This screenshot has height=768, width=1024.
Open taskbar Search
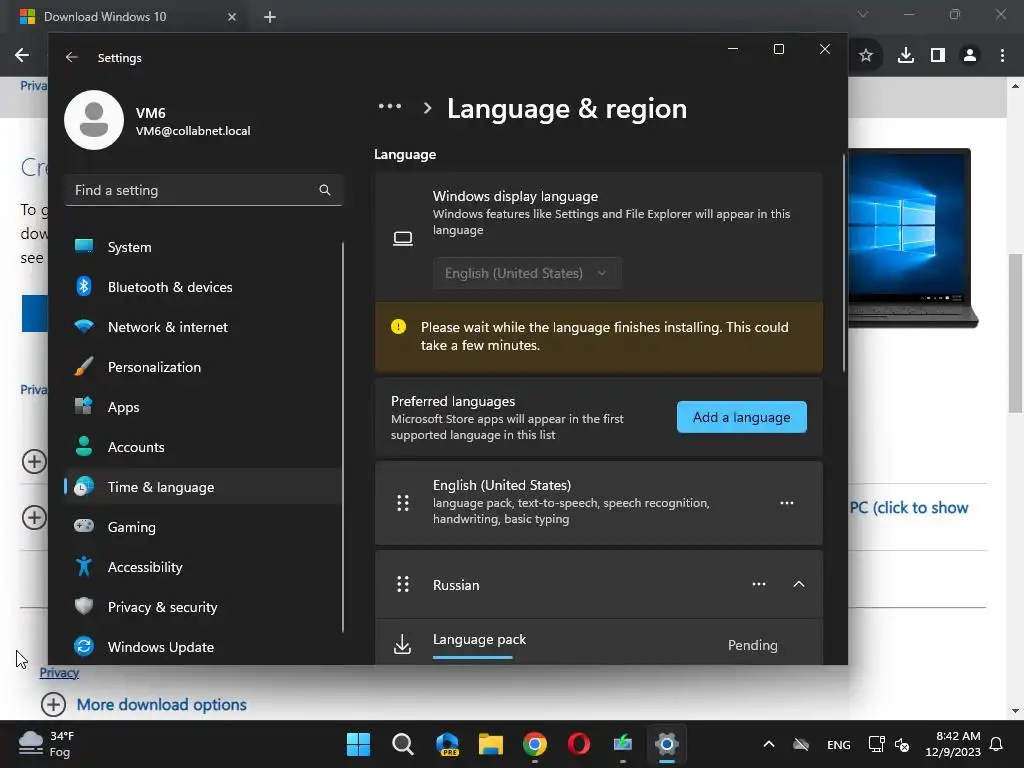[403, 744]
